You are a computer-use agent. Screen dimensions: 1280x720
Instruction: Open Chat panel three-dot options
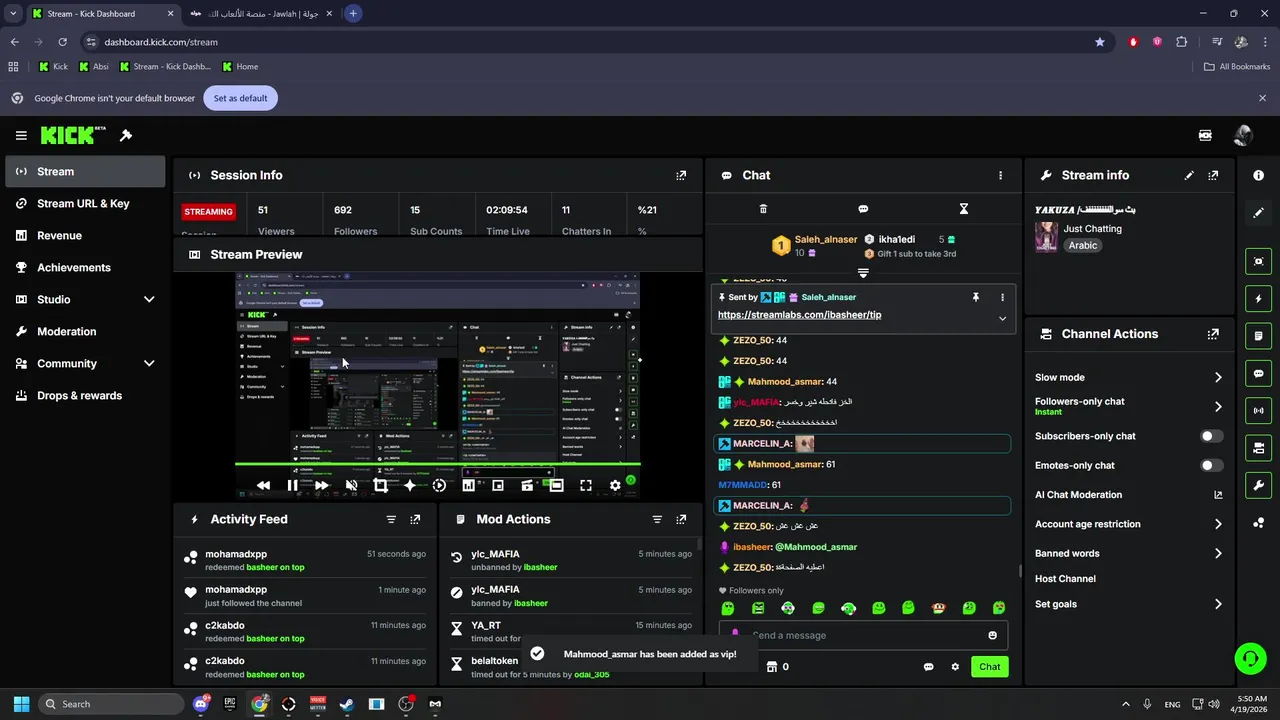(1000, 175)
